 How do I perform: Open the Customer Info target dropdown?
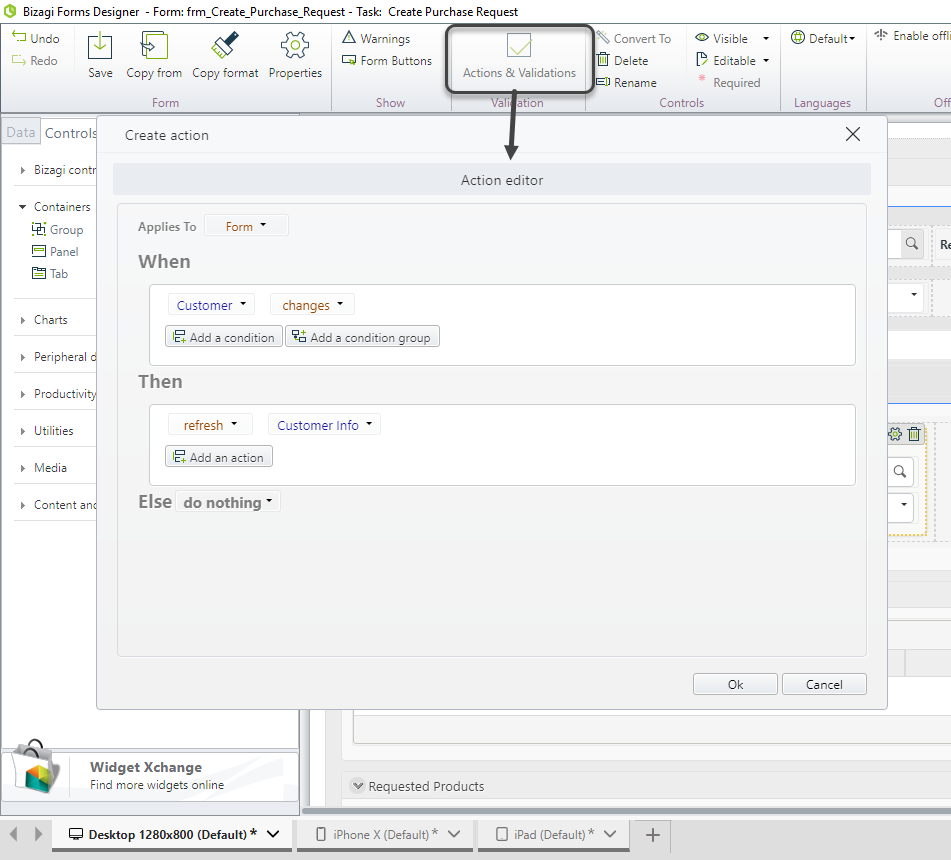(x=324, y=425)
